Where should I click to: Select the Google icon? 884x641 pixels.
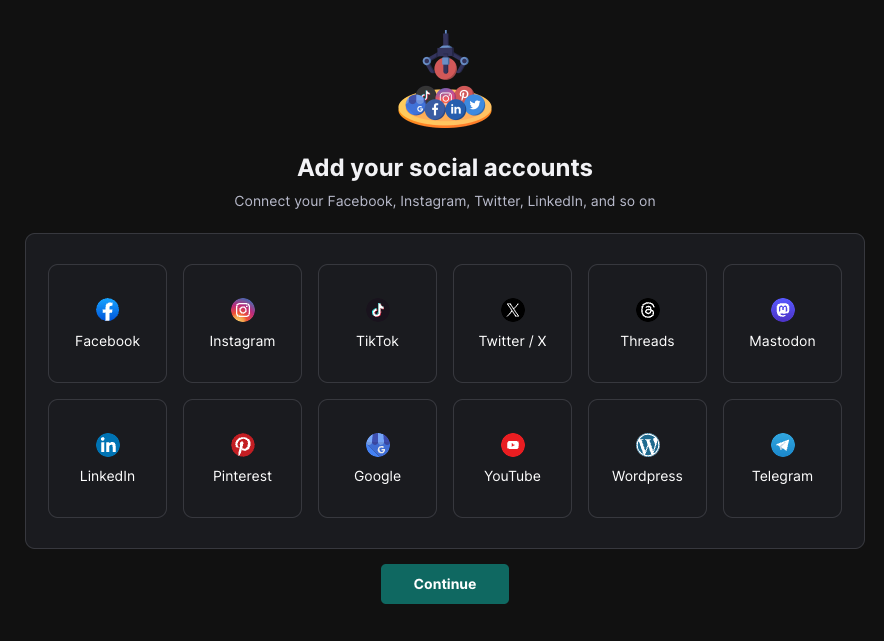click(x=377, y=445)
